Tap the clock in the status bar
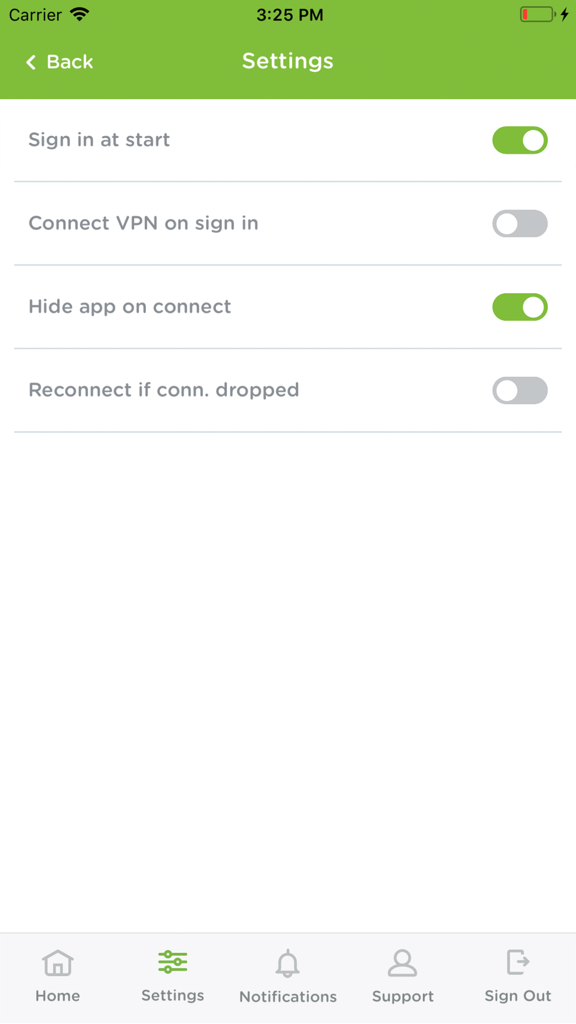The image size is (576, 1024). pyautogui.click(x=288, y=15)
